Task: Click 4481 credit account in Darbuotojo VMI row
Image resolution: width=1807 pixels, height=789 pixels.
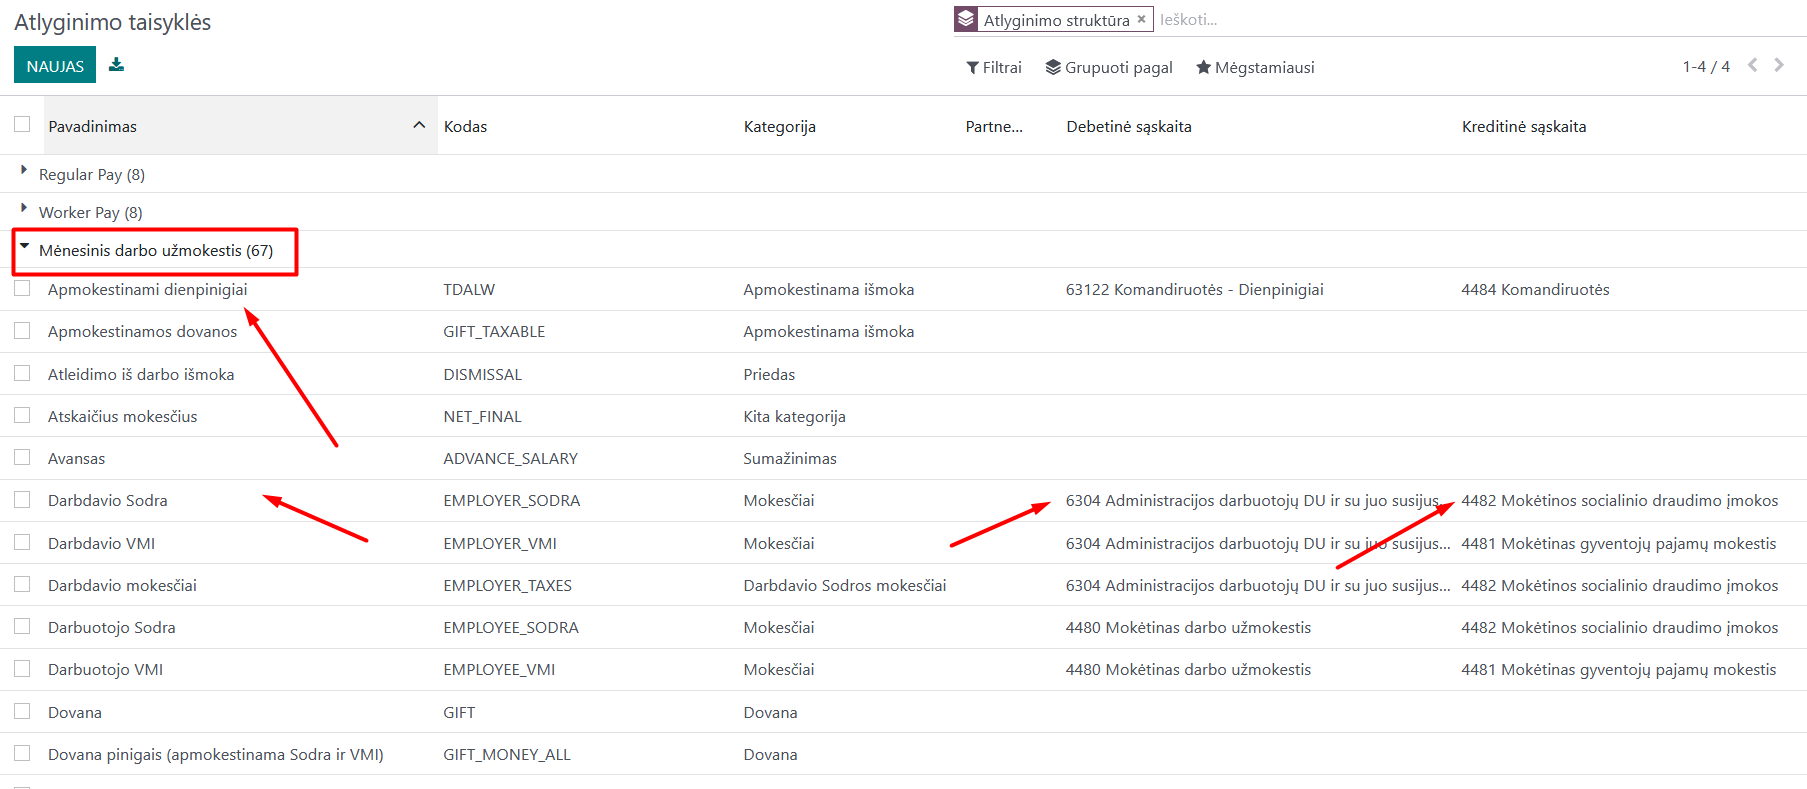Action: point(1618,669)
